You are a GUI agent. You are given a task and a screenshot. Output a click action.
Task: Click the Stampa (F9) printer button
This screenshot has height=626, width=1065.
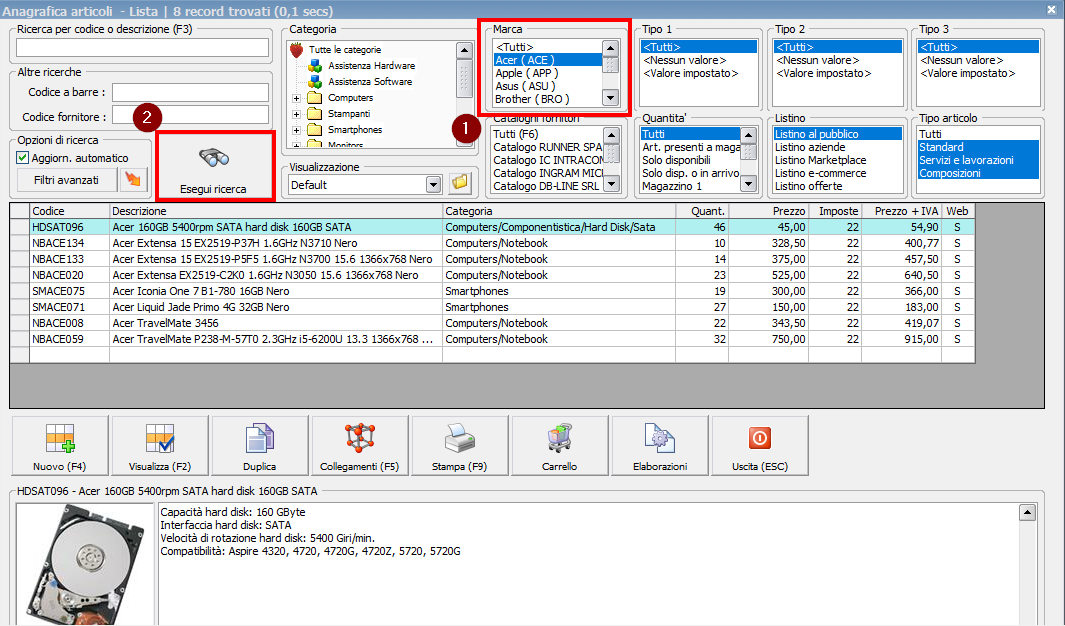point(459,445)
